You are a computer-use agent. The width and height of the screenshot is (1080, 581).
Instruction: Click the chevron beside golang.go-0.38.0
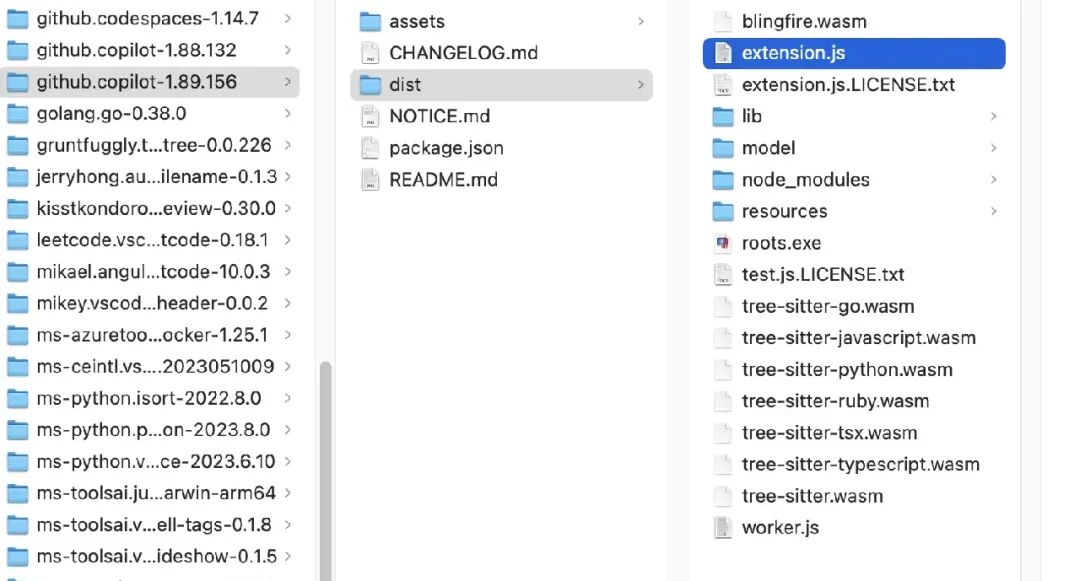click(x=287, y=114)
